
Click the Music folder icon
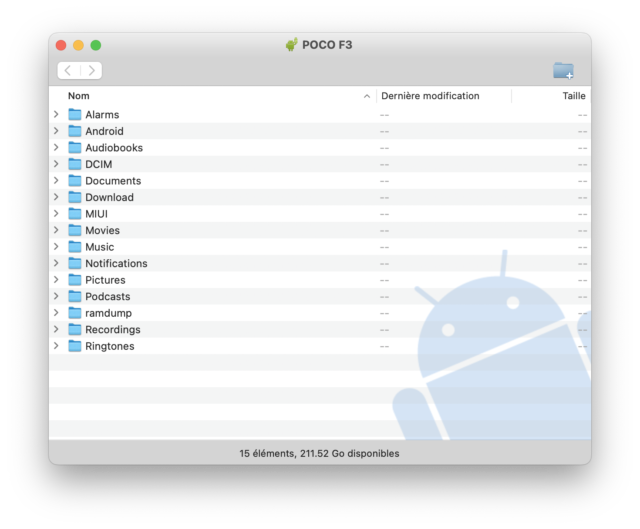click(75, 247)
